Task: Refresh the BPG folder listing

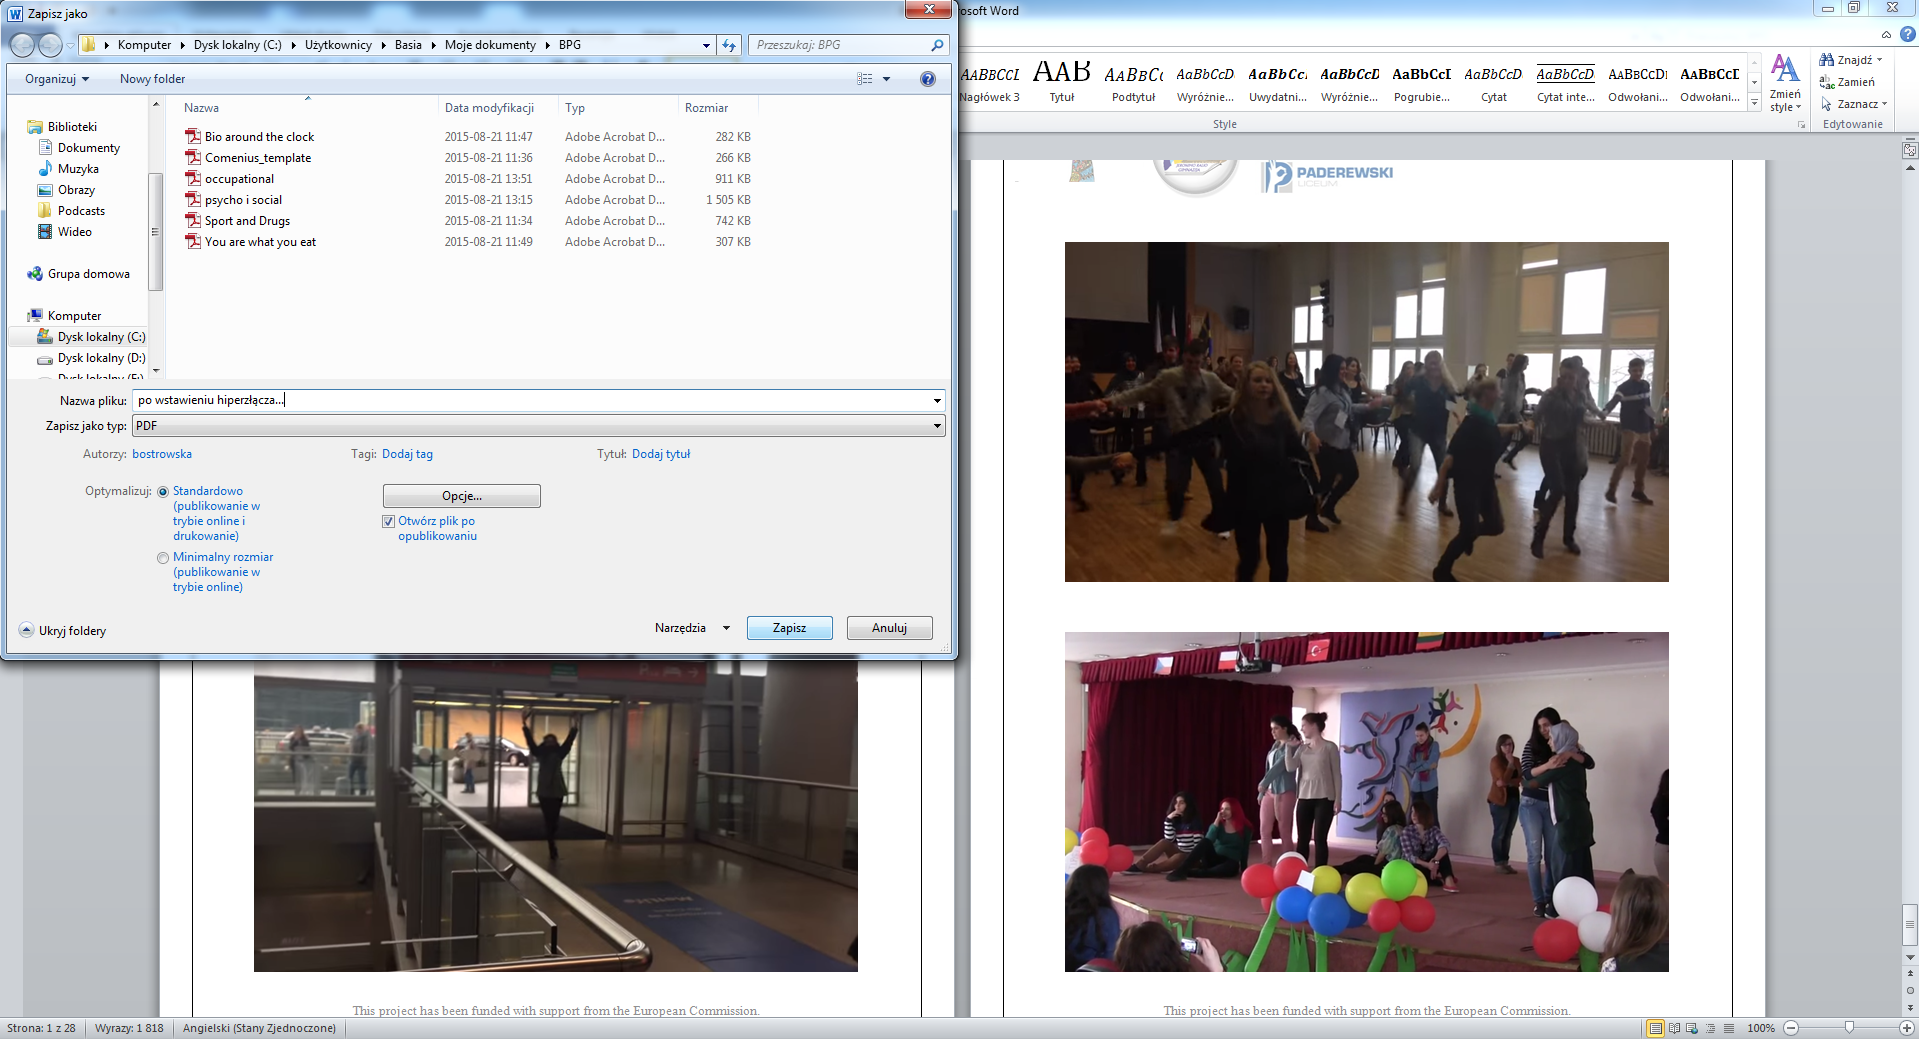Action: click(x=729, y=45)
